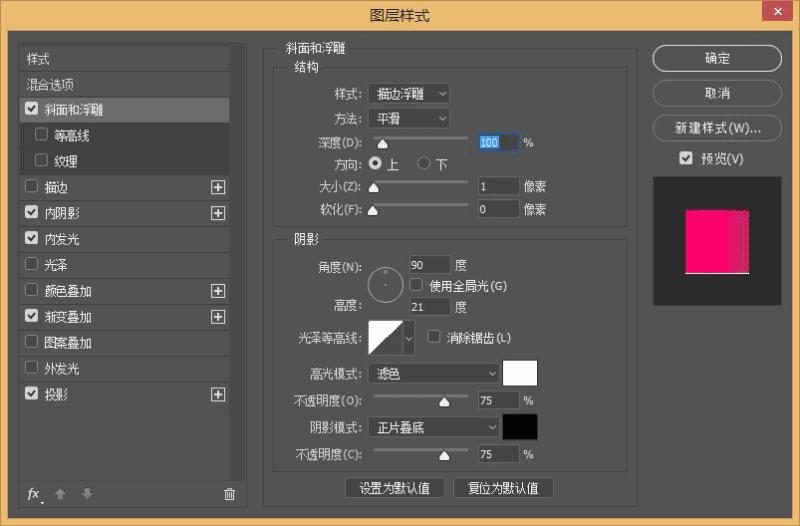800x526 pixels.
Task: Click the 取消 button
Action: (717, 93)
